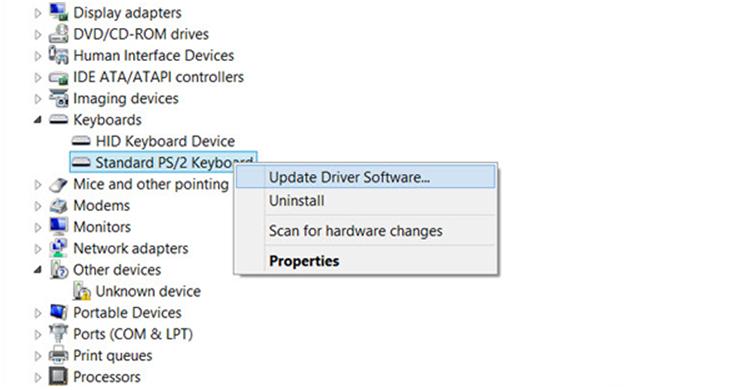Click the Network adapters icon

(x=59, y=248)
